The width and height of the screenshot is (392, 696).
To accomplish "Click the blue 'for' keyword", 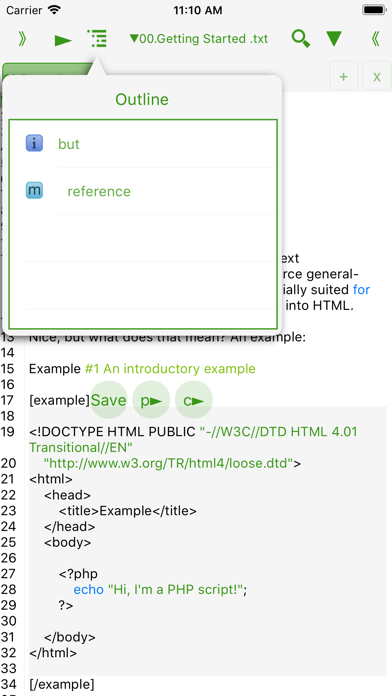I will 361,289.
